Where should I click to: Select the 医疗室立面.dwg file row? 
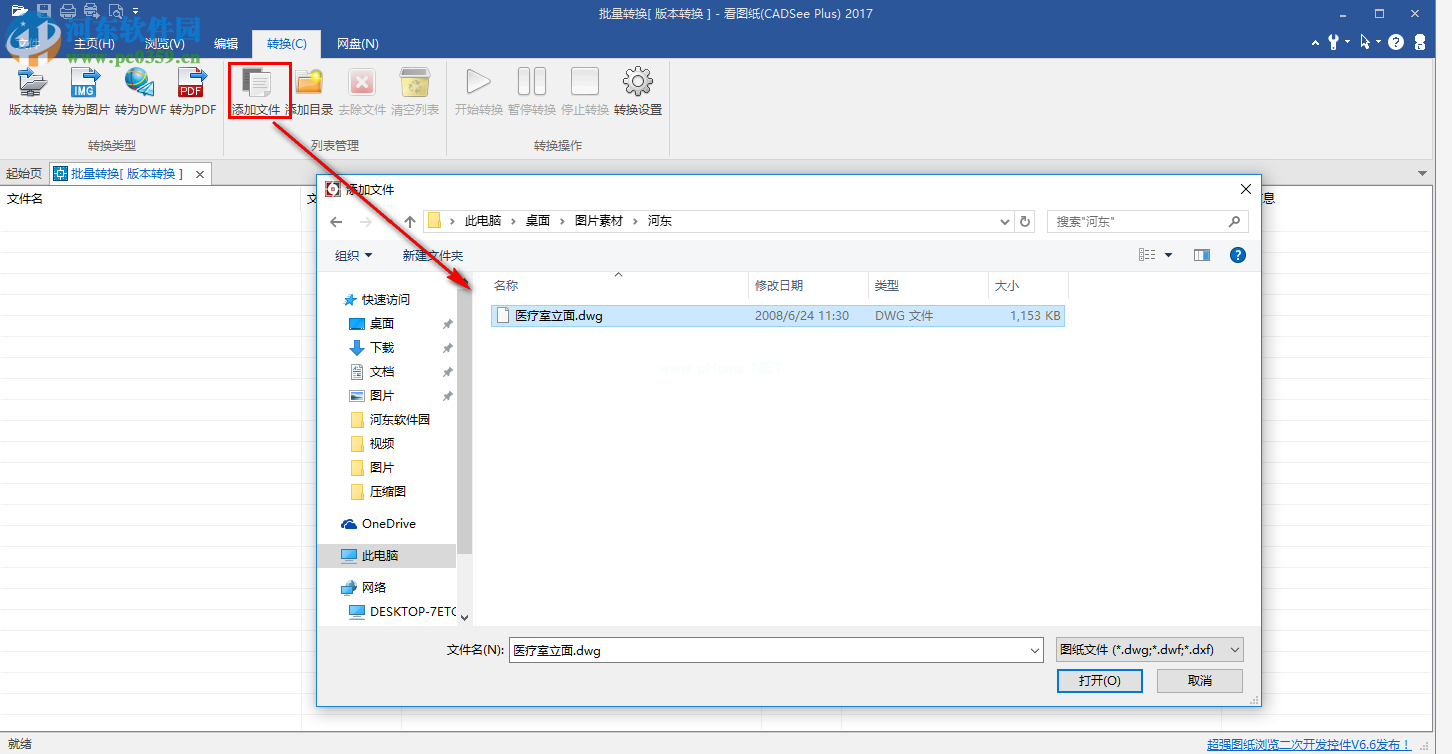point(778,316)
